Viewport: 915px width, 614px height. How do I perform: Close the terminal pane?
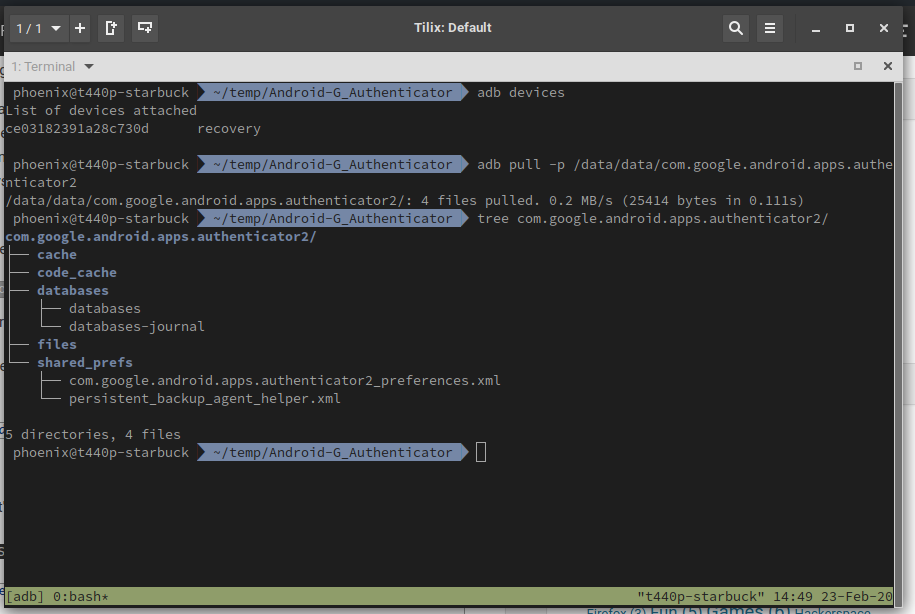point(888,66)
